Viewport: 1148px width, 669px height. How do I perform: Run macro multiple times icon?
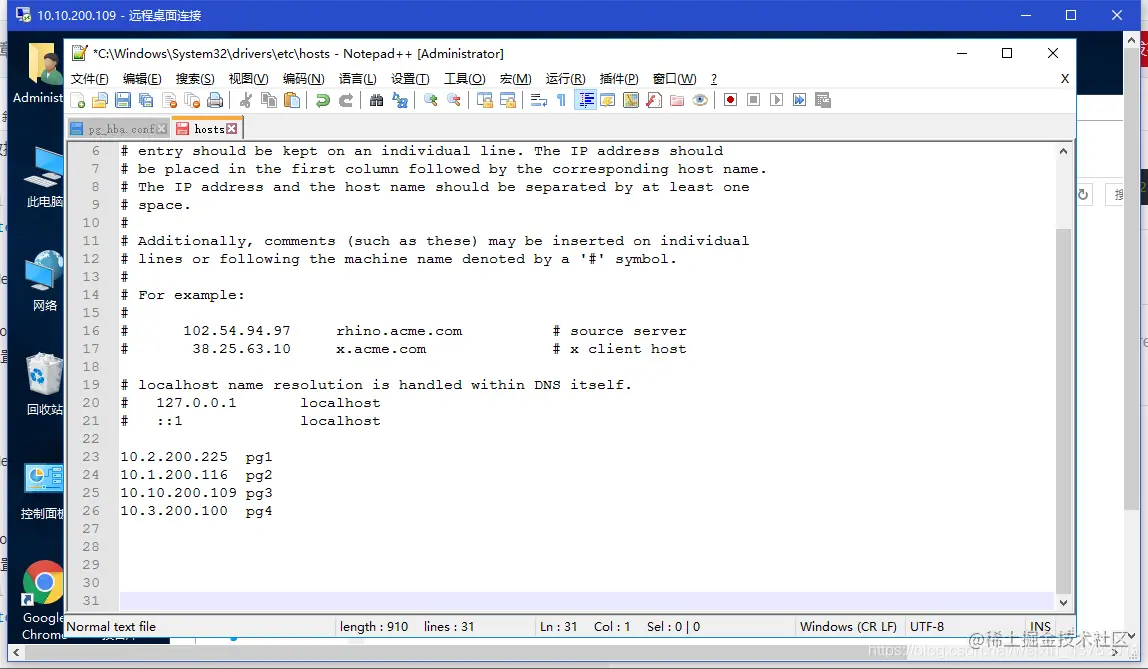(x=800, y=100)
